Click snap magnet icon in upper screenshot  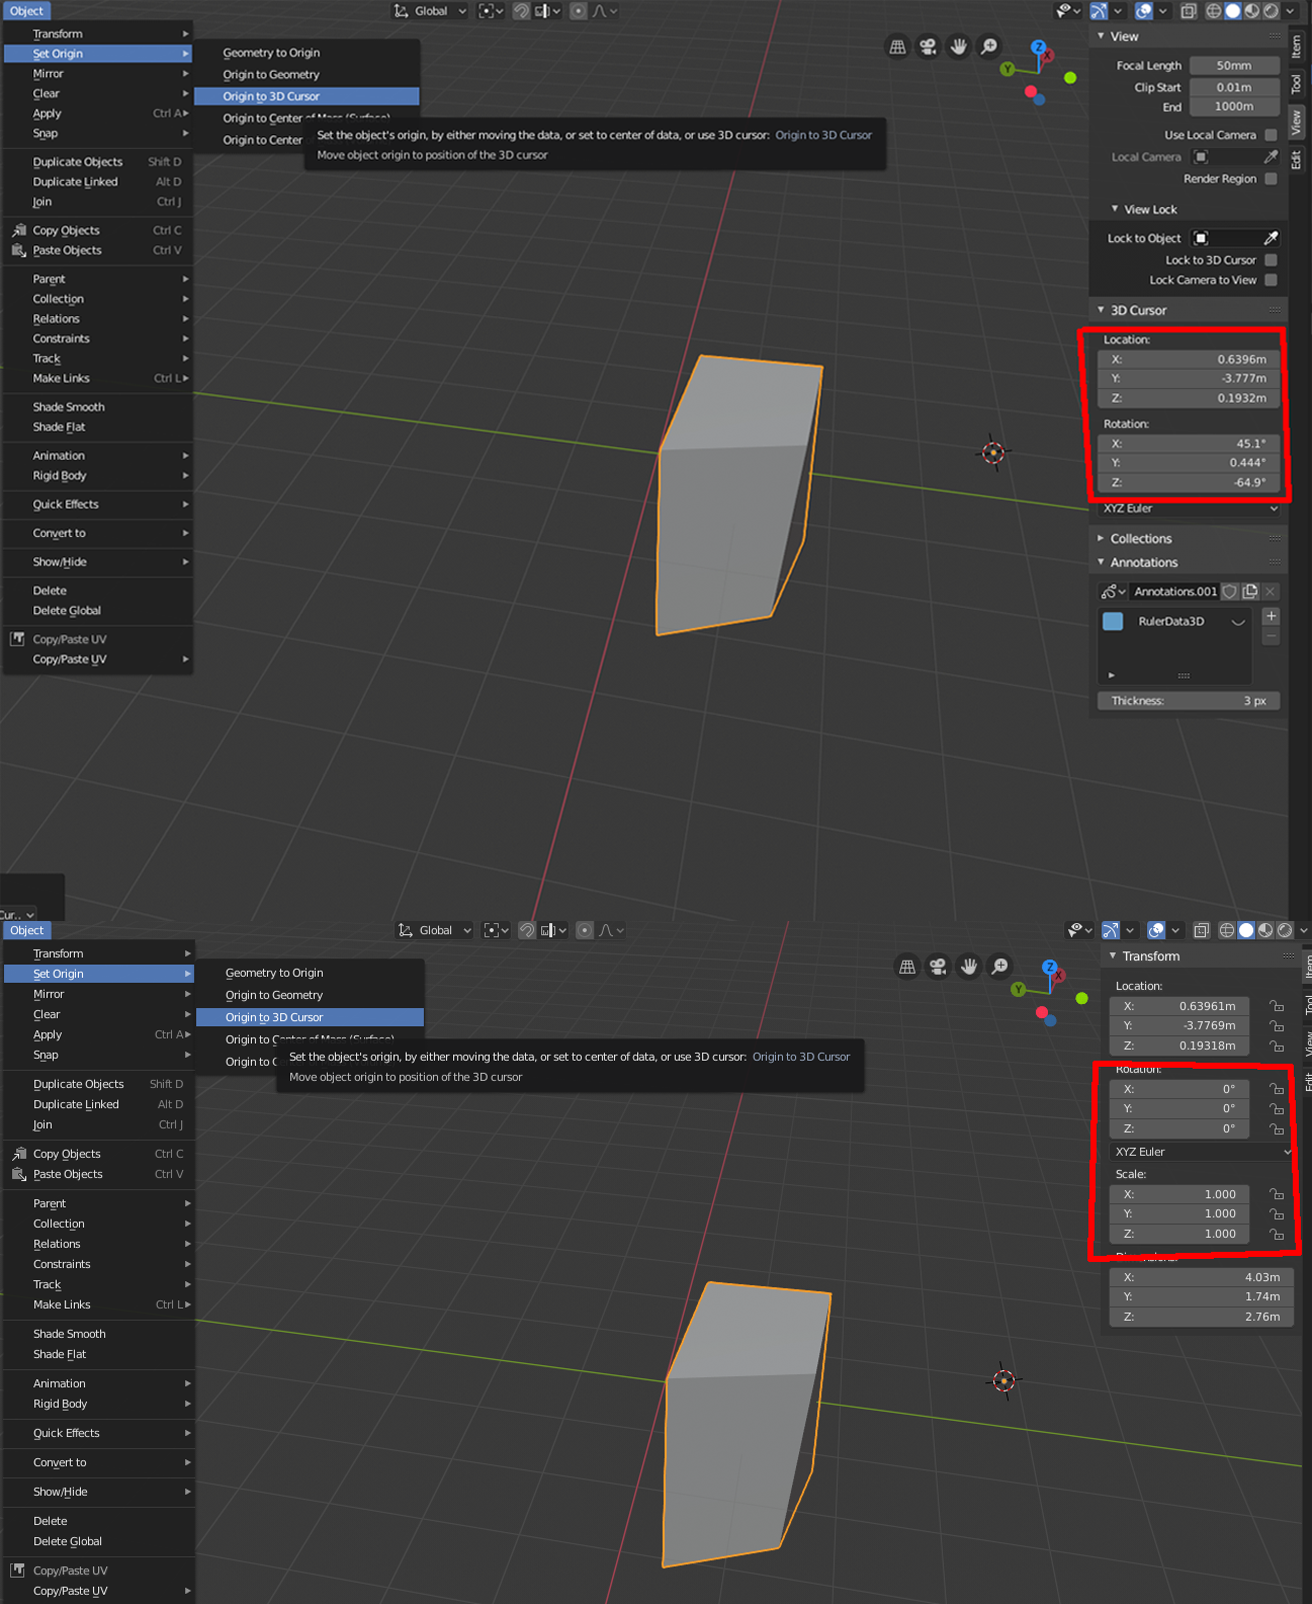[521, 11]
